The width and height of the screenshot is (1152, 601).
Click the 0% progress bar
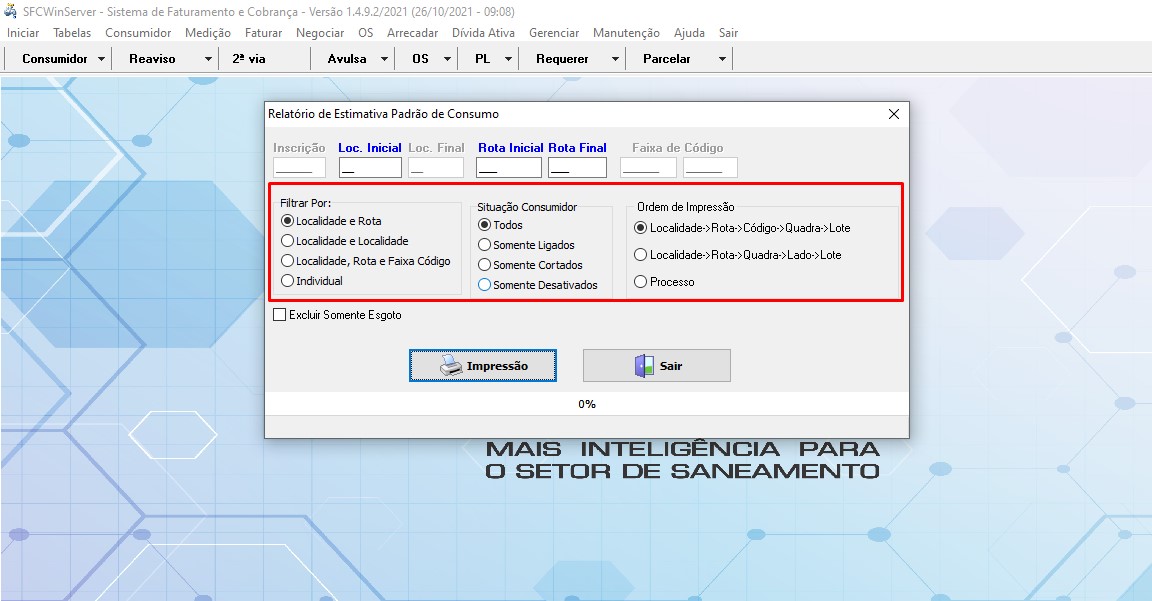tap(587, 404)
